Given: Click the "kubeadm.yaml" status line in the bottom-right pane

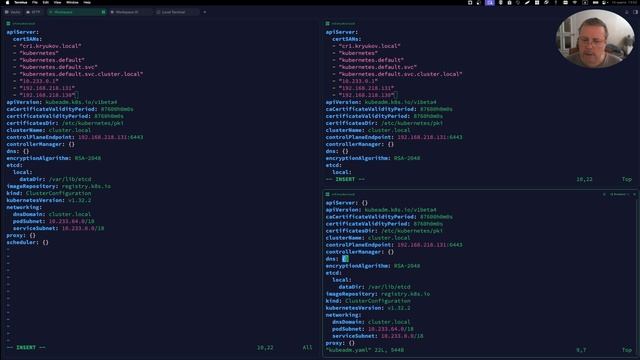Looking at the screenshot, I should 364,350.
